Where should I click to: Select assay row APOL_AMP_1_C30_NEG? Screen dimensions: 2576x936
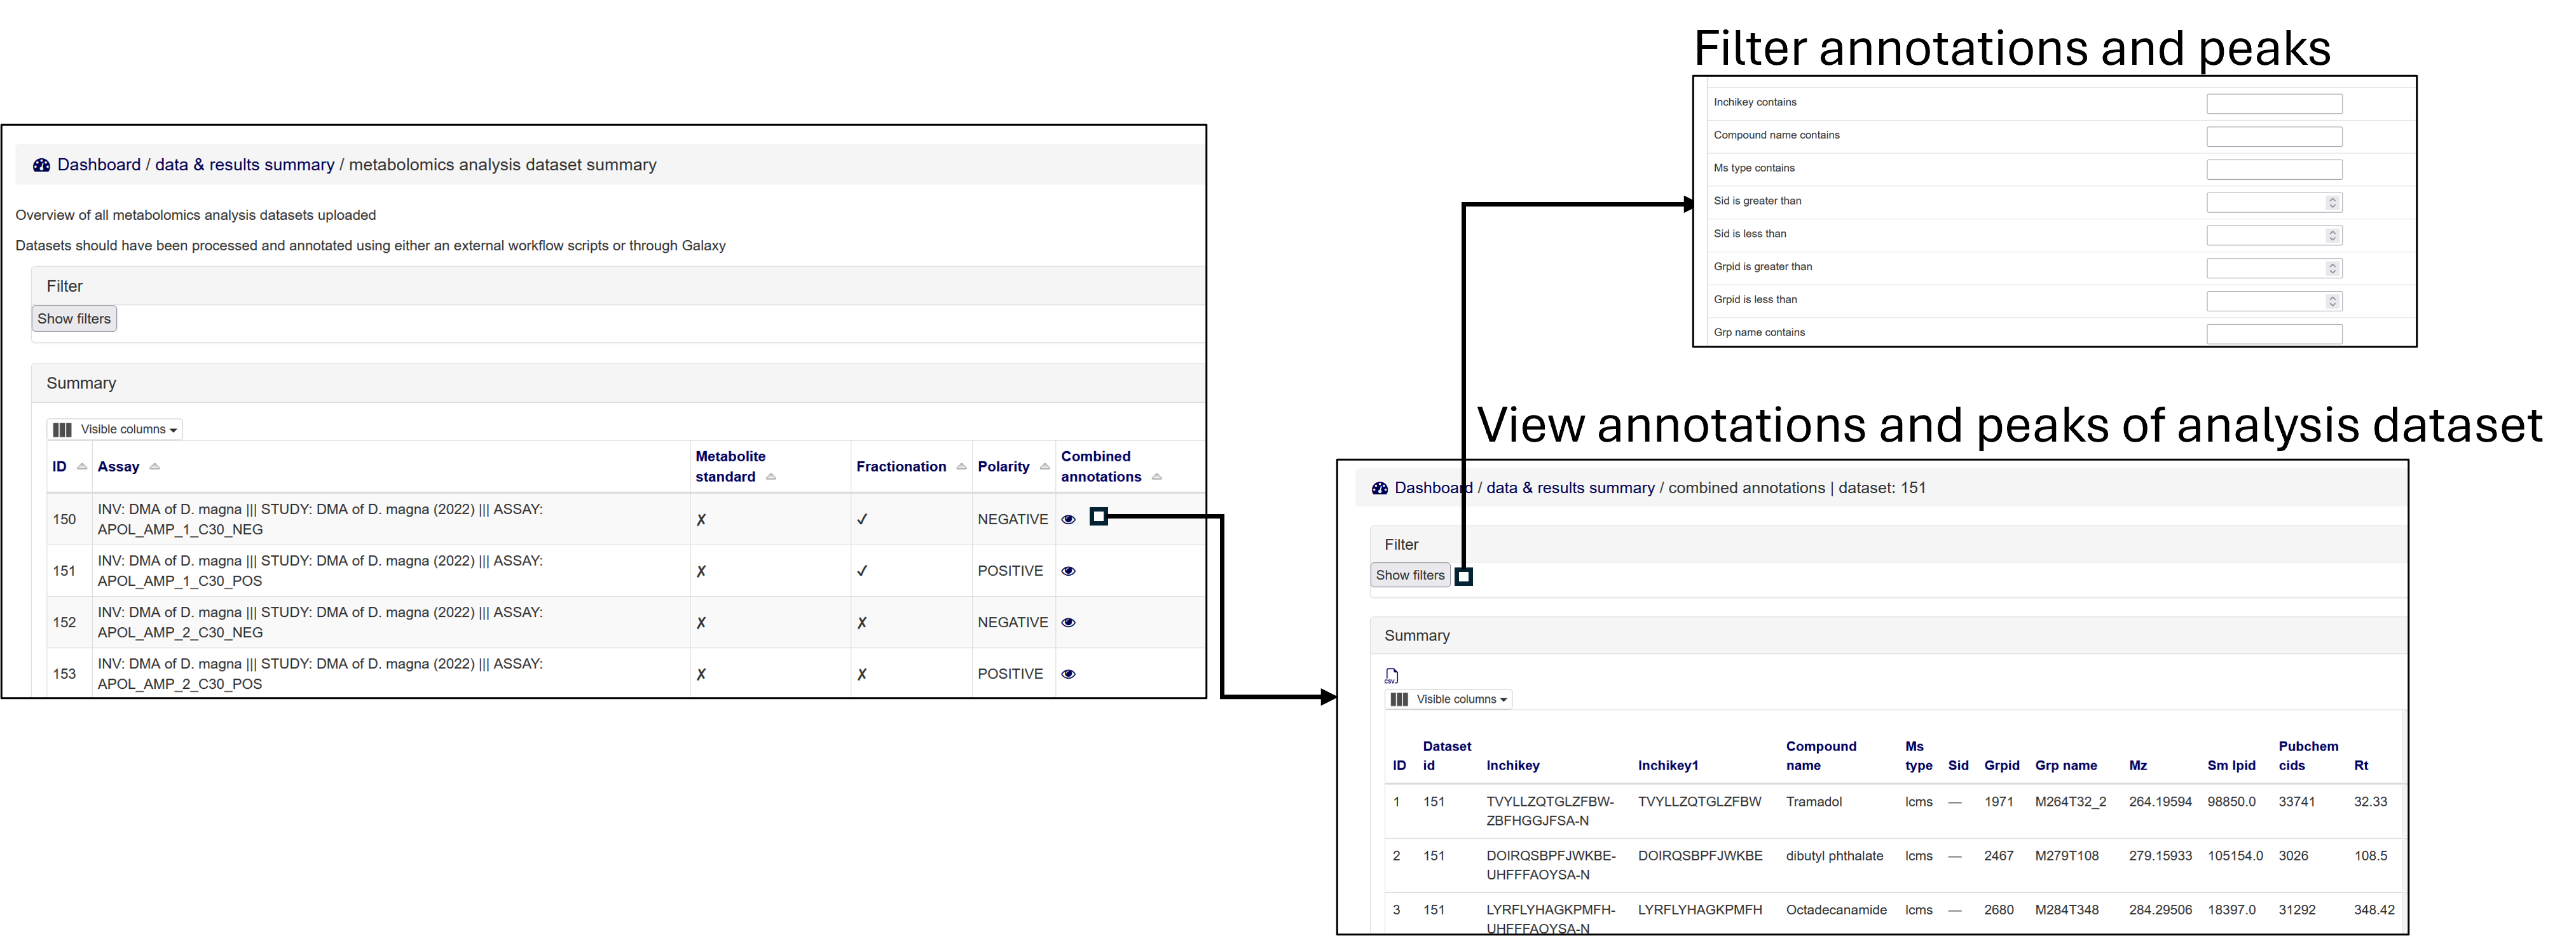tap(320, 519)
